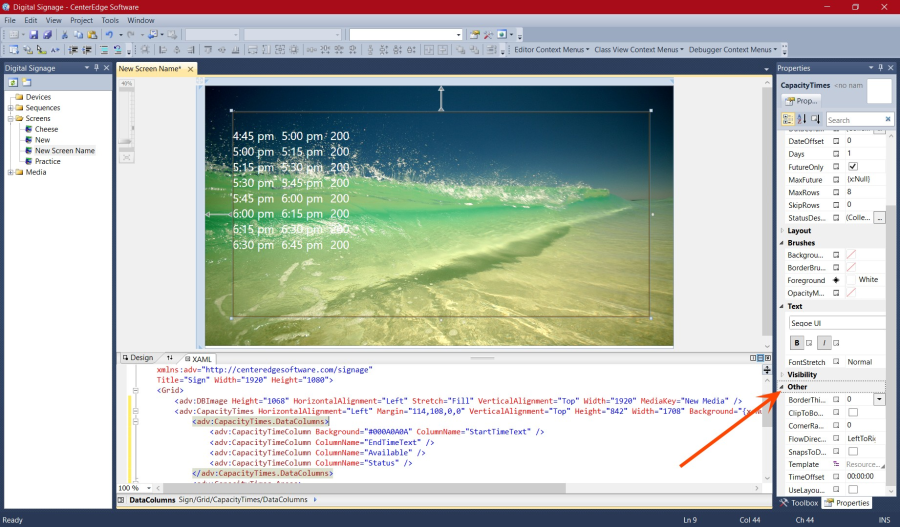Clear the Properties search box with X
900x527 pixels.
tap(886, 119)
